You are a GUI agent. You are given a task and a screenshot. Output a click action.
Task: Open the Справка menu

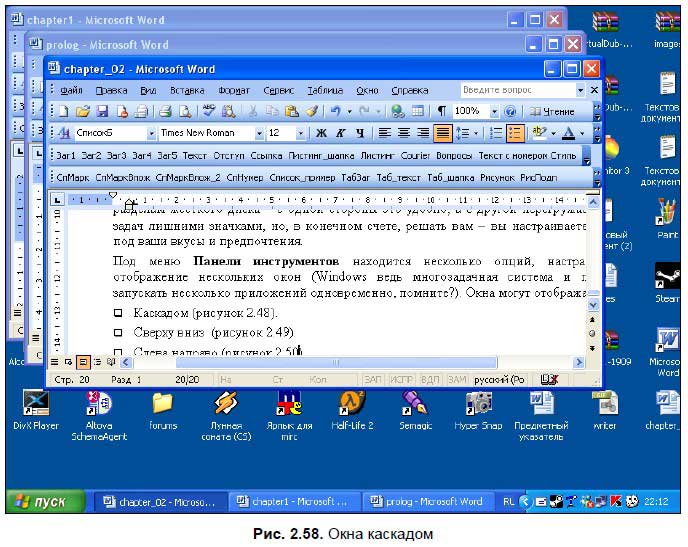410,90
